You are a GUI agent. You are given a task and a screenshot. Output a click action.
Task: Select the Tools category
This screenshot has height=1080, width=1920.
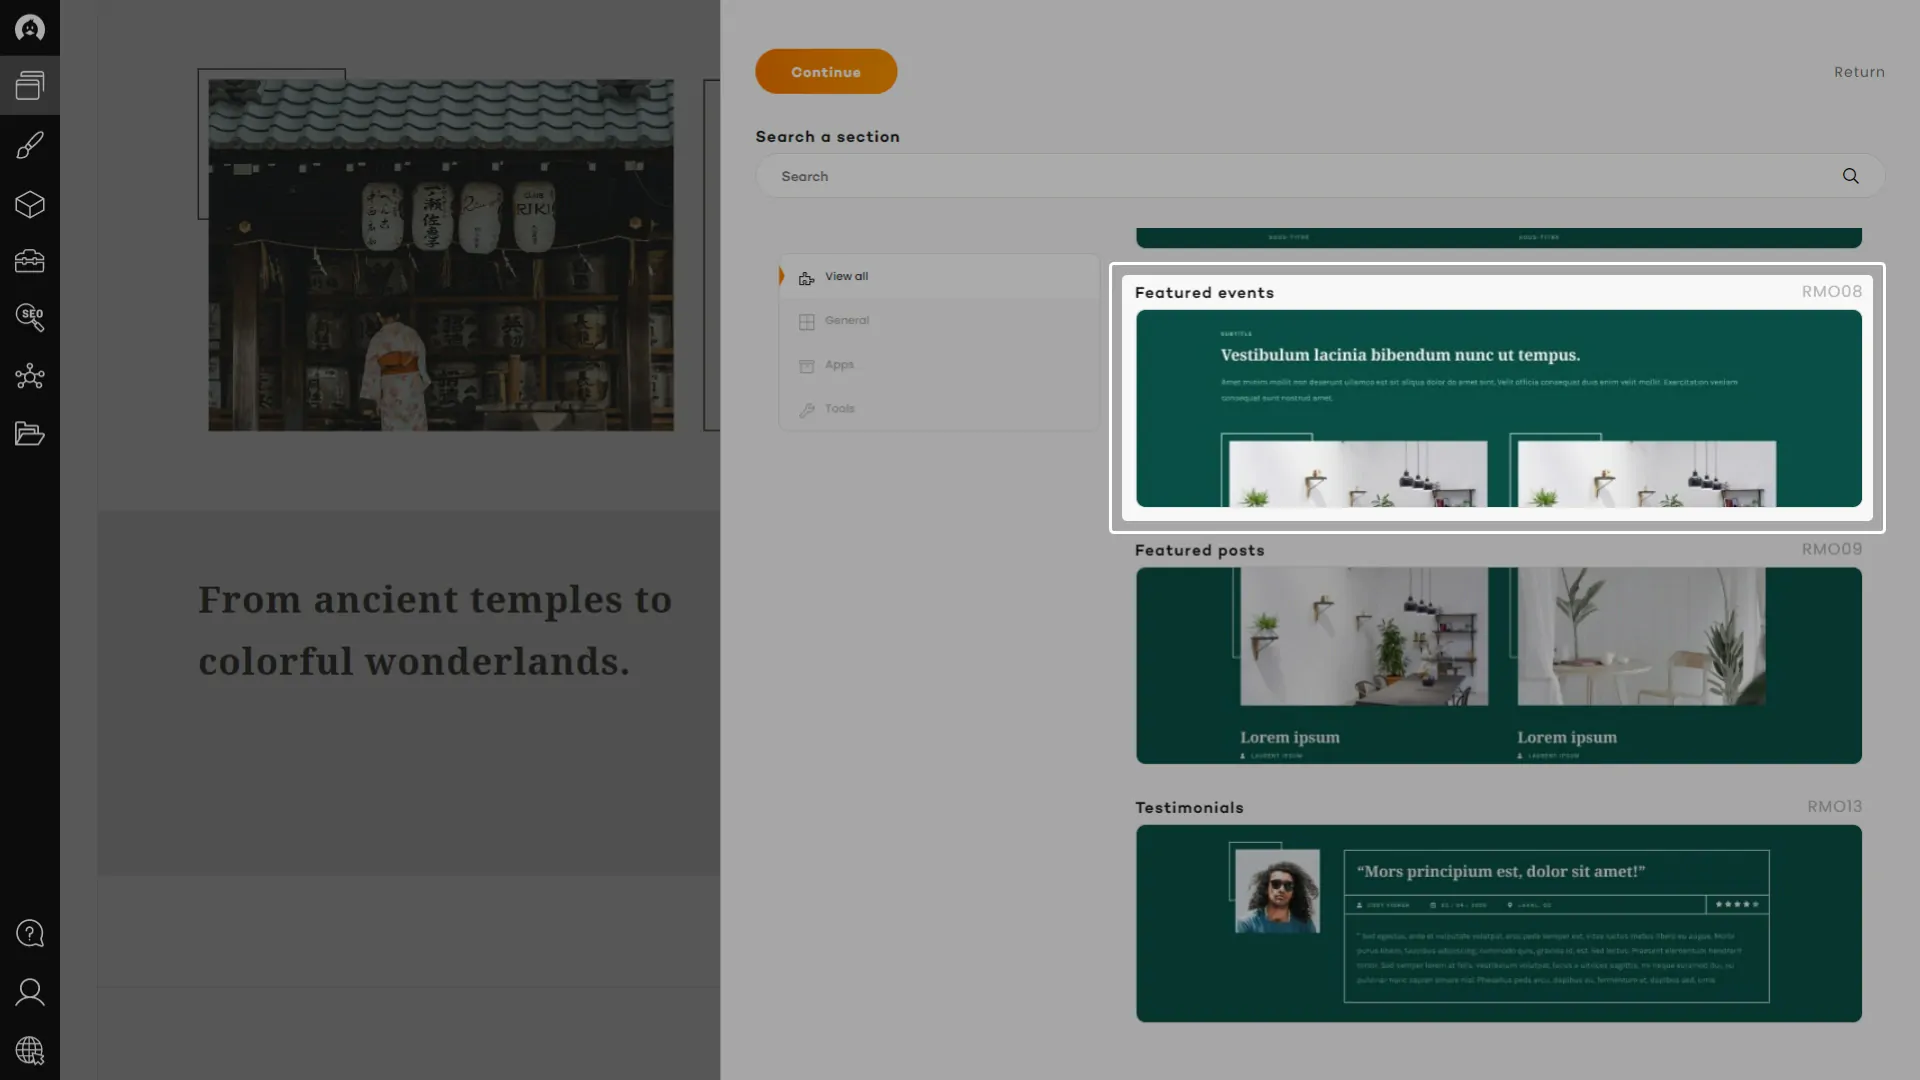(x=839, y=409)
